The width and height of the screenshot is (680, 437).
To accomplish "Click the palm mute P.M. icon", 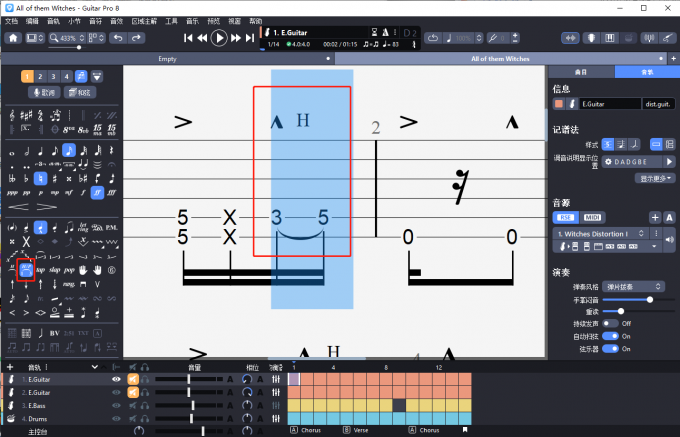I will (x=110, y=227).
